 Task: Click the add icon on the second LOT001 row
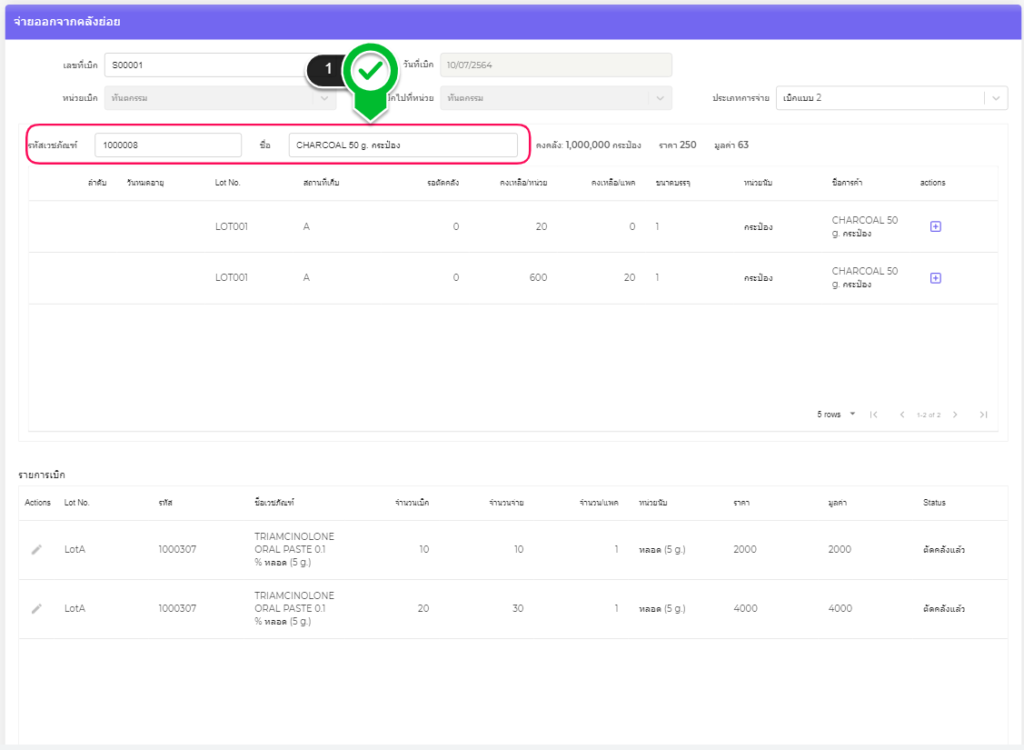coord(935,278)
